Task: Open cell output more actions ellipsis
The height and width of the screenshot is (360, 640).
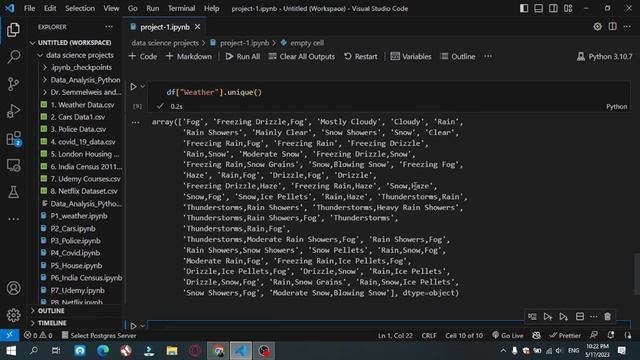Action: click(x=136, y=122)
